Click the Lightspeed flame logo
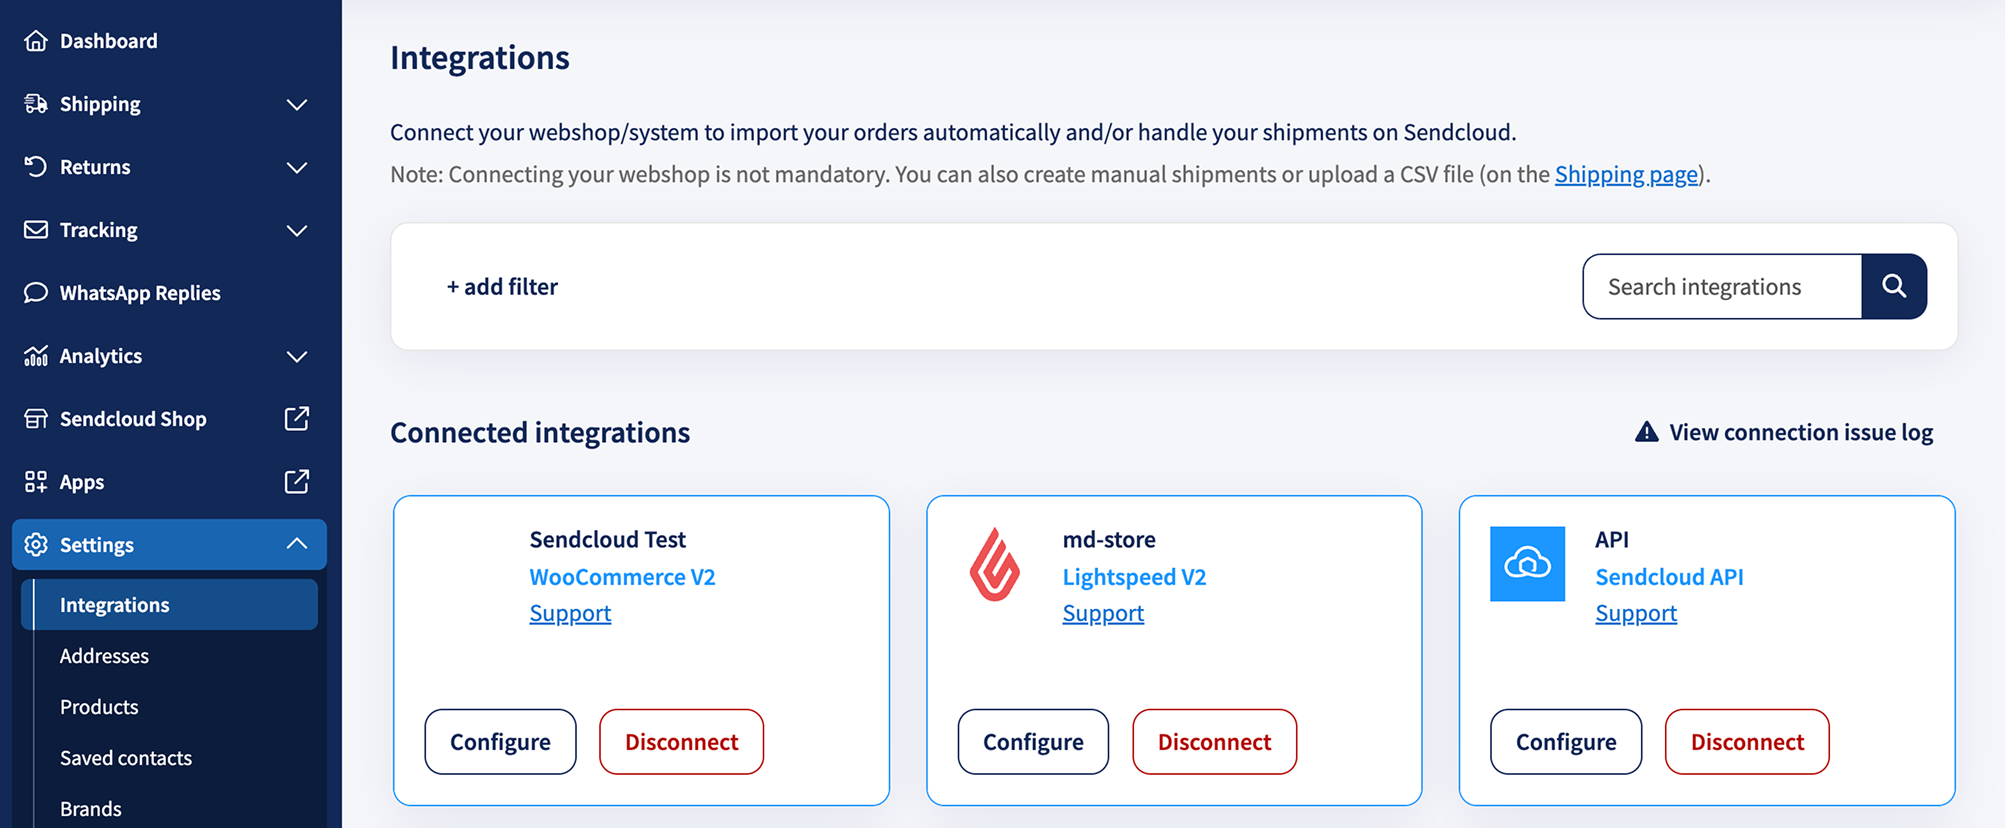 994,564
